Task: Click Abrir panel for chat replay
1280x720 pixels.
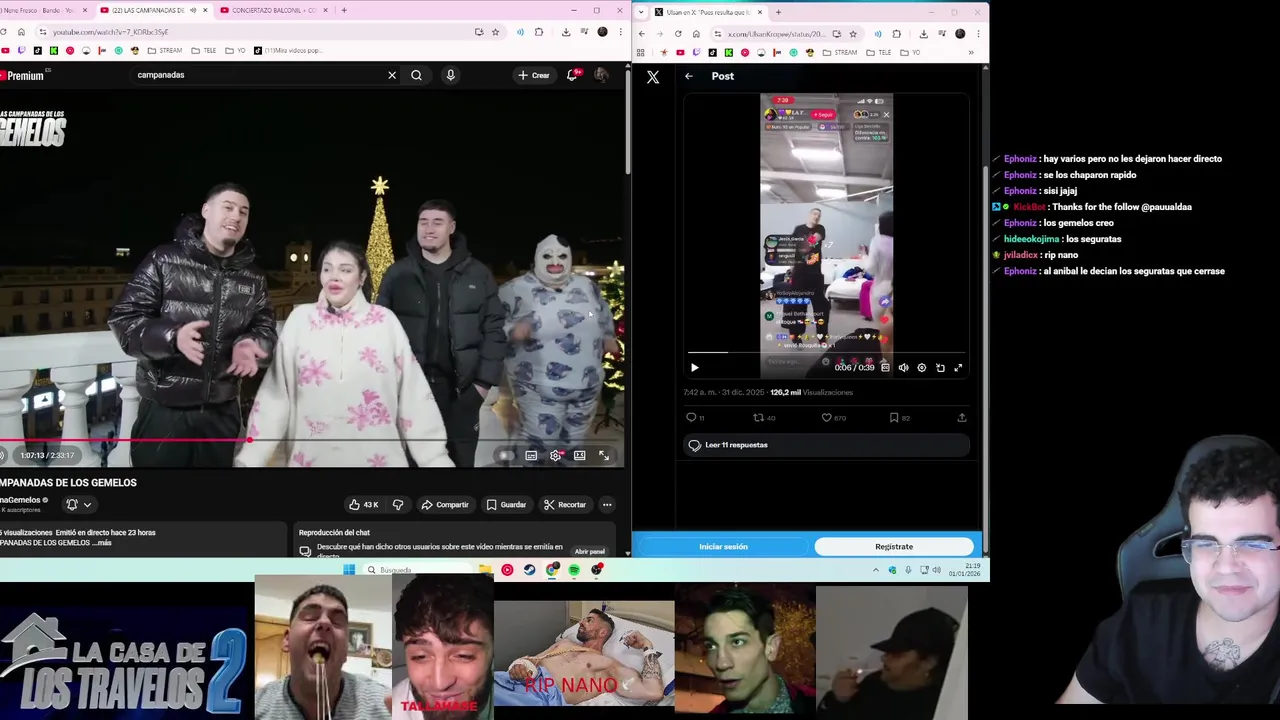Action: [x=590, y=551]
